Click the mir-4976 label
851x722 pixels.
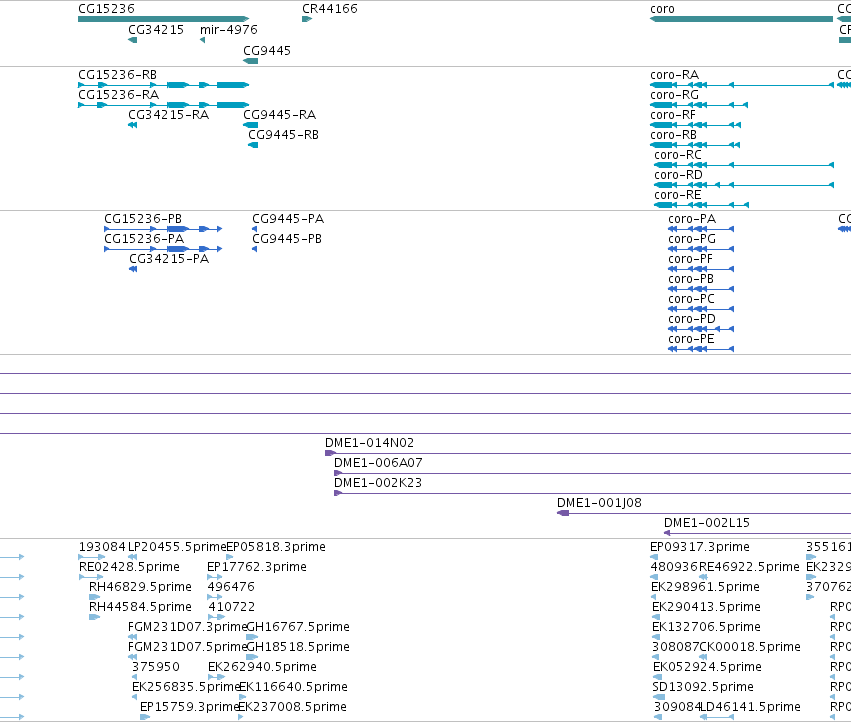click(228, 29)
